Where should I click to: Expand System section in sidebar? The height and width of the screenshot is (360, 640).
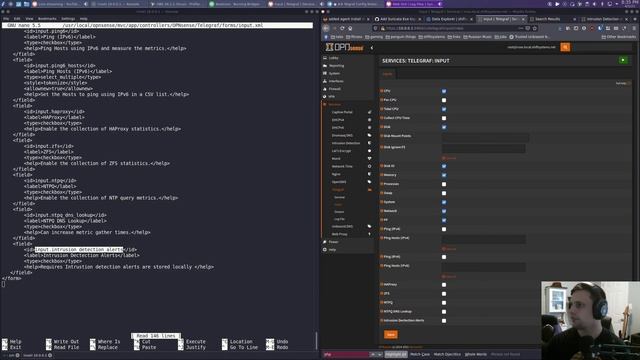(334, 73)
